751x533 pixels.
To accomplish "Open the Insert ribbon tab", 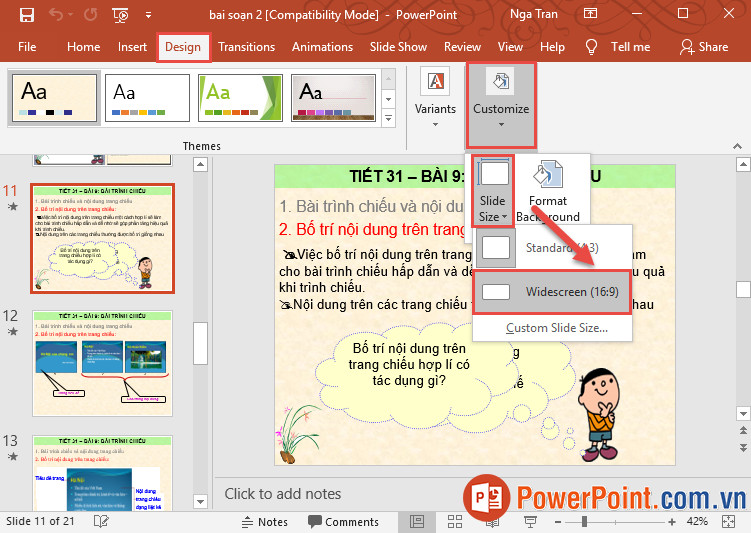I will coord(132,47).
